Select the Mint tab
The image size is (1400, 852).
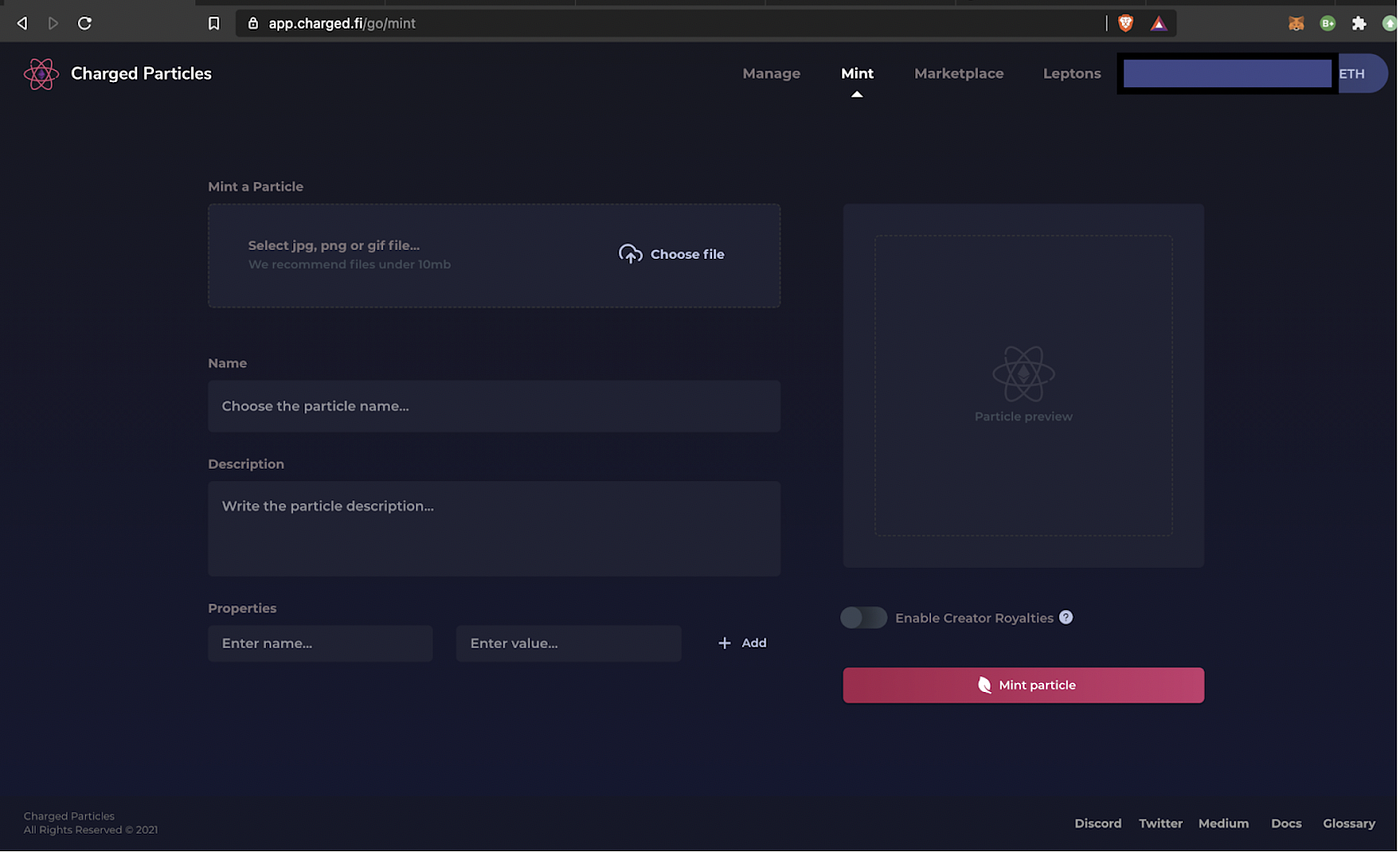[857, 73]
